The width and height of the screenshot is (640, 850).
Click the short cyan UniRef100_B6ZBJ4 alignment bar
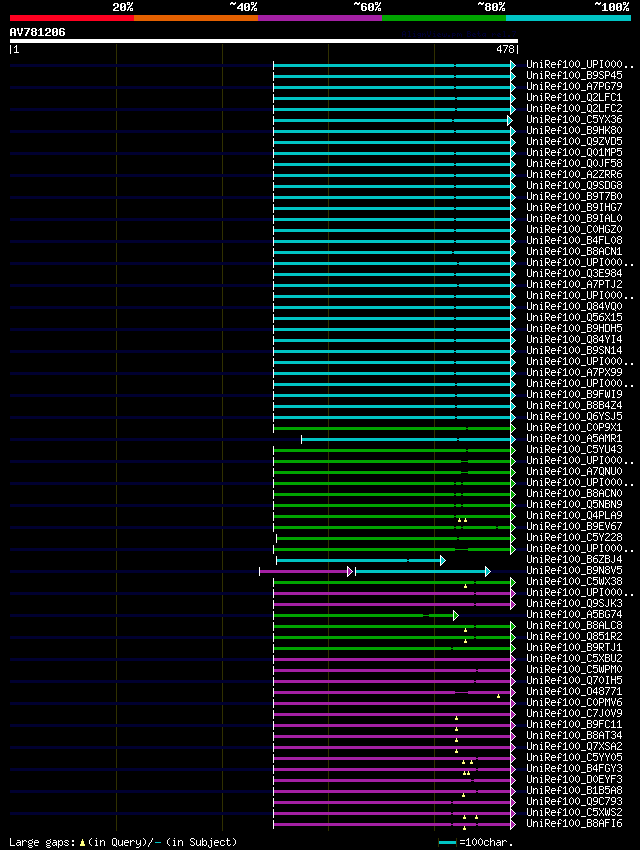tap(361, 561)
